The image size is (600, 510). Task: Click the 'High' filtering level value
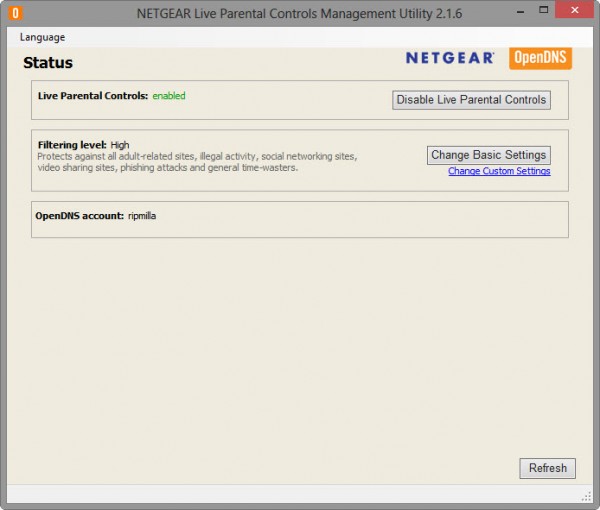[x=120, y=145]
